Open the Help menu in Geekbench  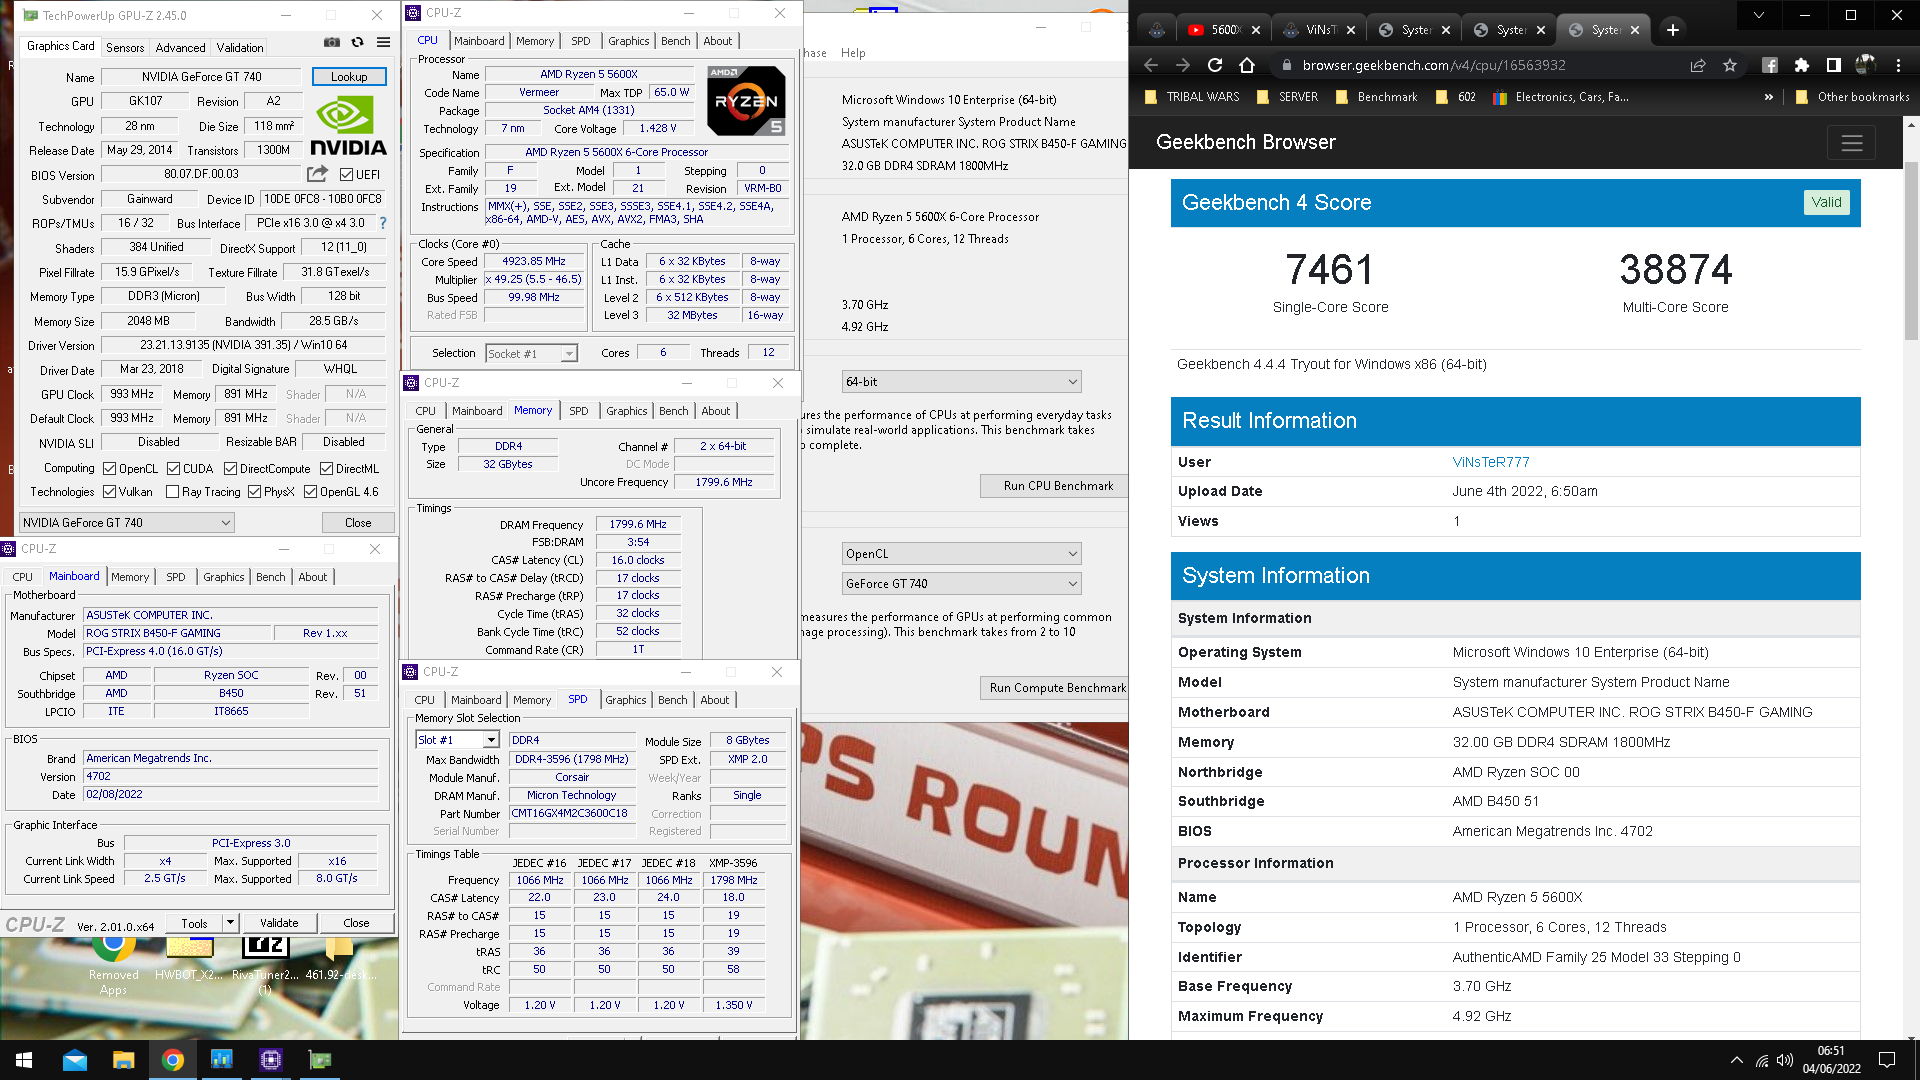[x=853, y=53]
